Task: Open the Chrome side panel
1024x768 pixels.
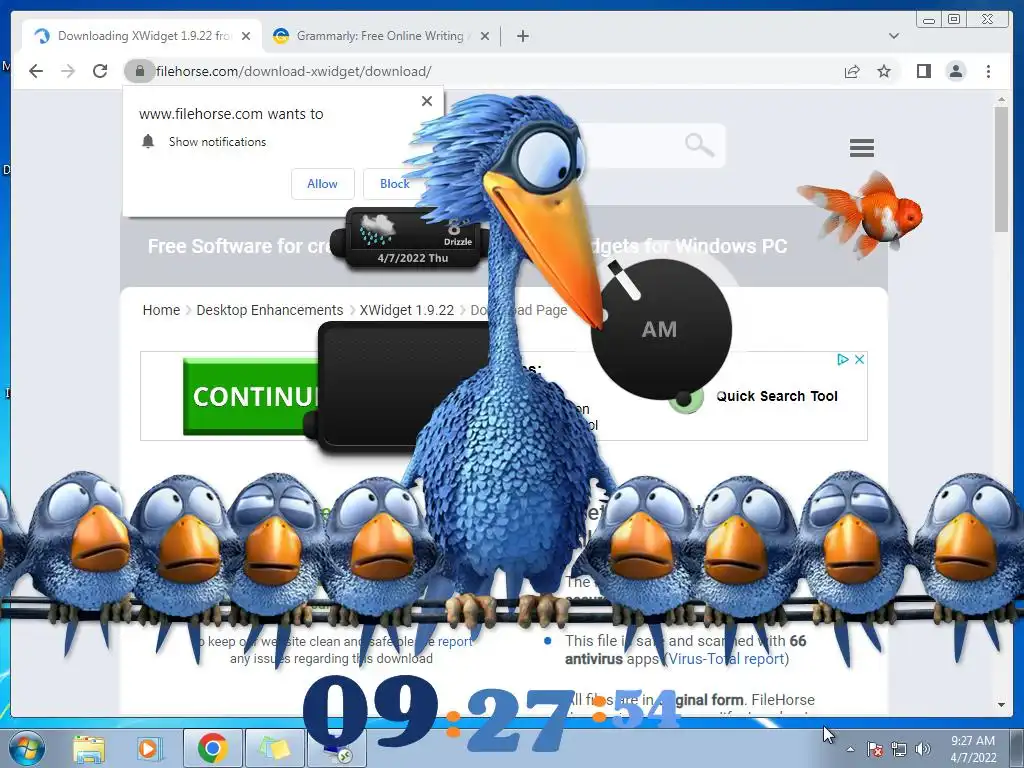Action: 923,71
